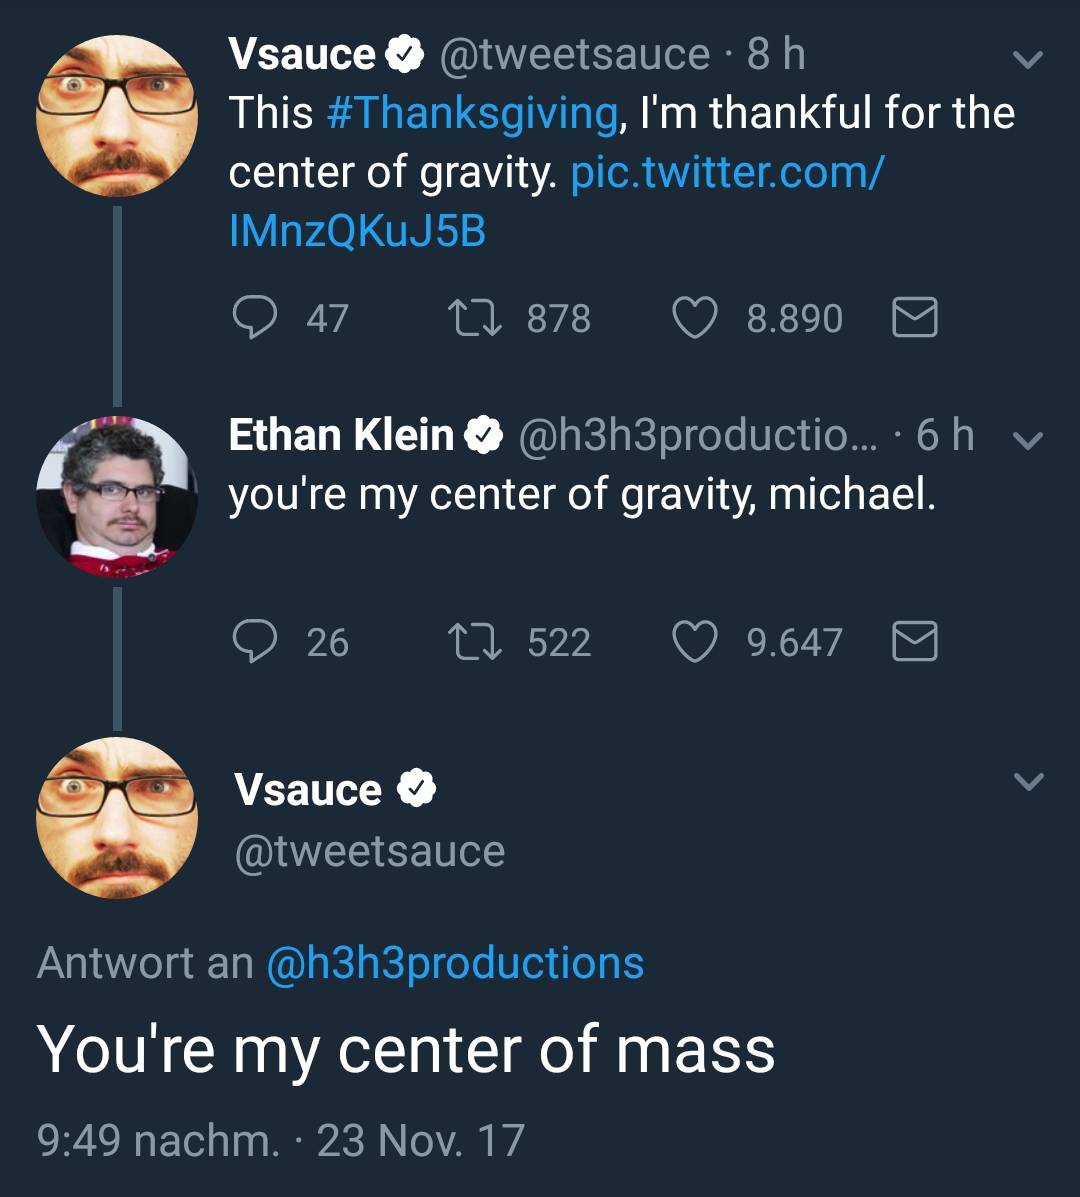
Task: Retweet Vsauce's center of gravity tweet
Action: (475, 318)
